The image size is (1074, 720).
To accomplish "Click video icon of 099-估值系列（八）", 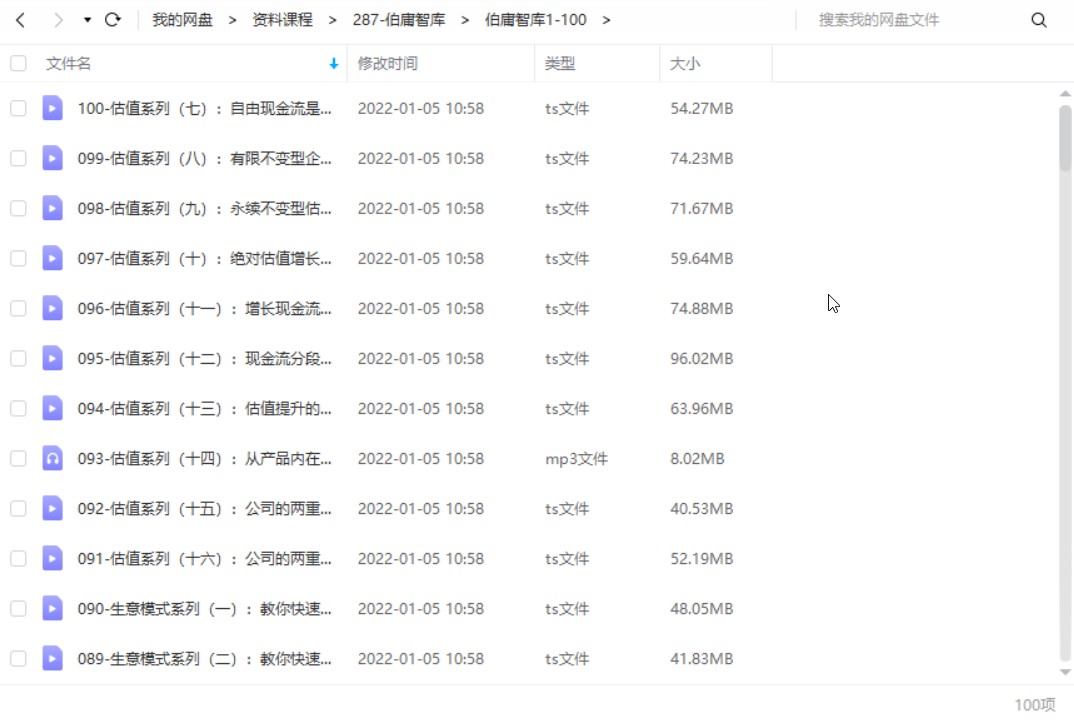I will pos(52,158).
